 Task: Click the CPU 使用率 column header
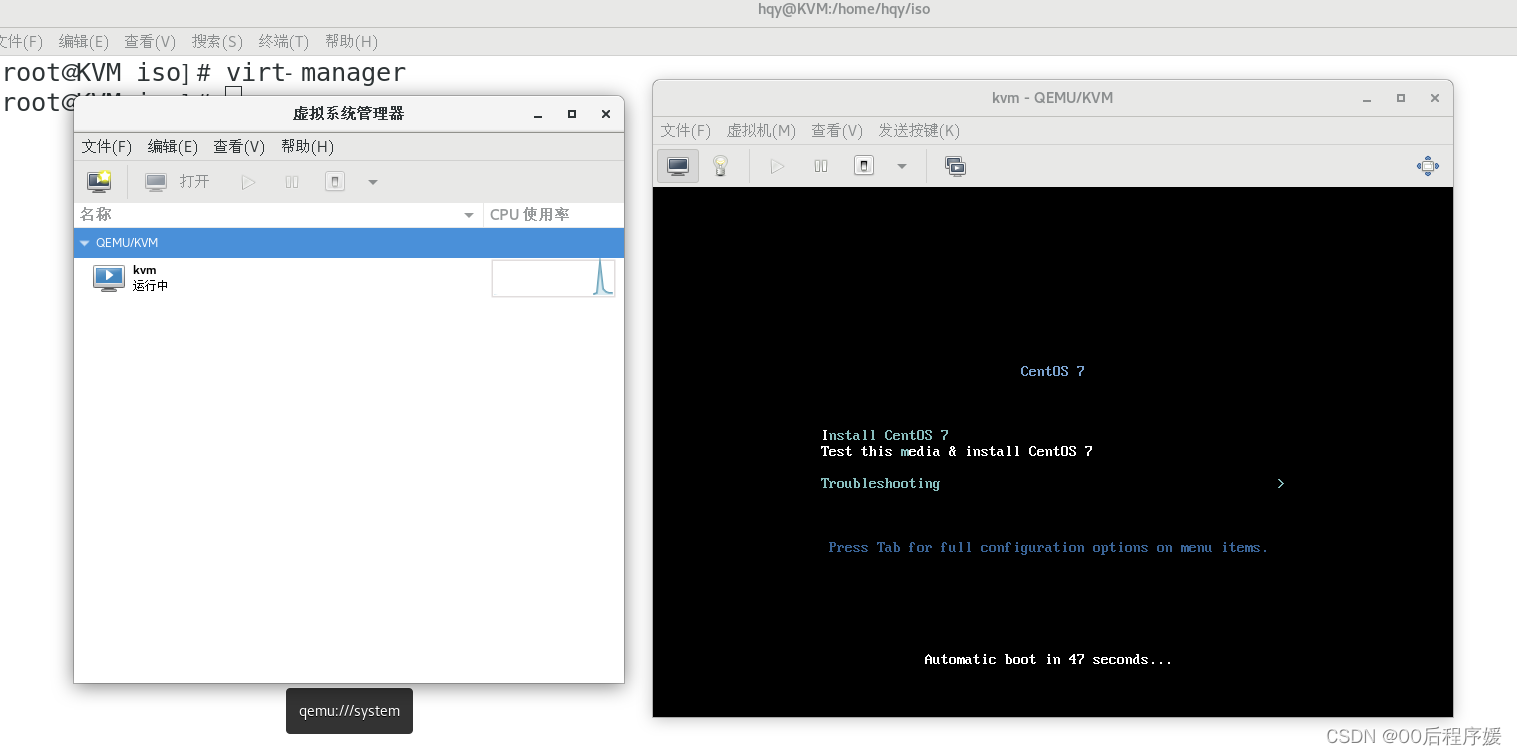553,214
